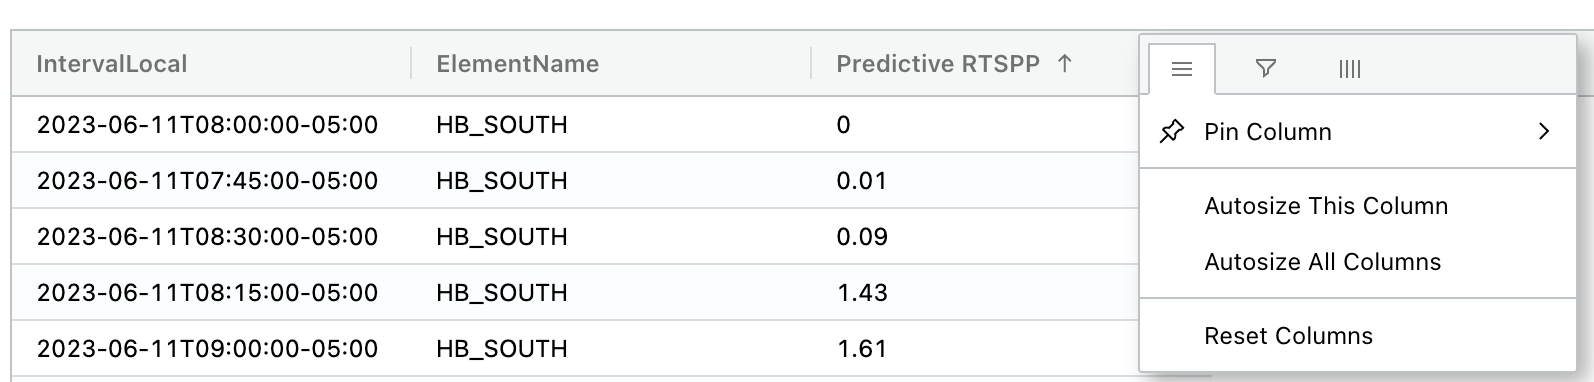1594x382 pixels.
Task: Expand Pin Column submenu chevron
Action: [1544, 132]
